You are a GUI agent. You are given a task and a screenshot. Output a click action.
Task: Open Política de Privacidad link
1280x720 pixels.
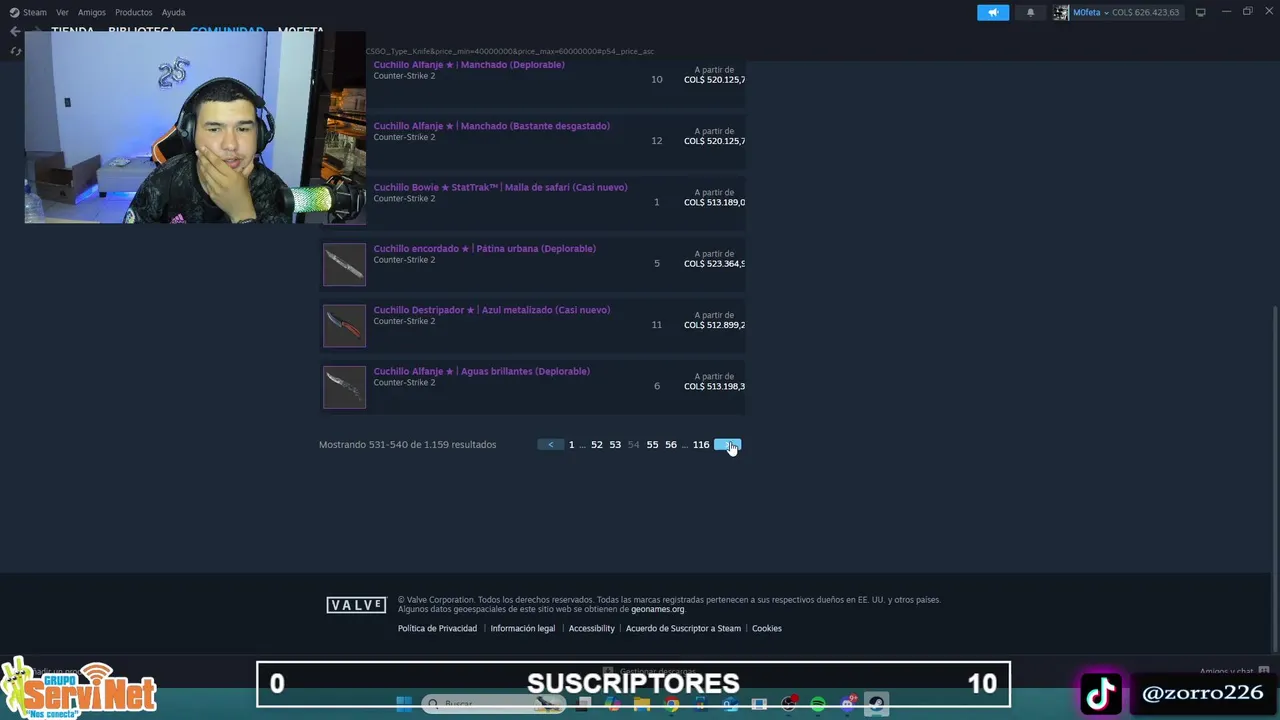coord(437,628)
